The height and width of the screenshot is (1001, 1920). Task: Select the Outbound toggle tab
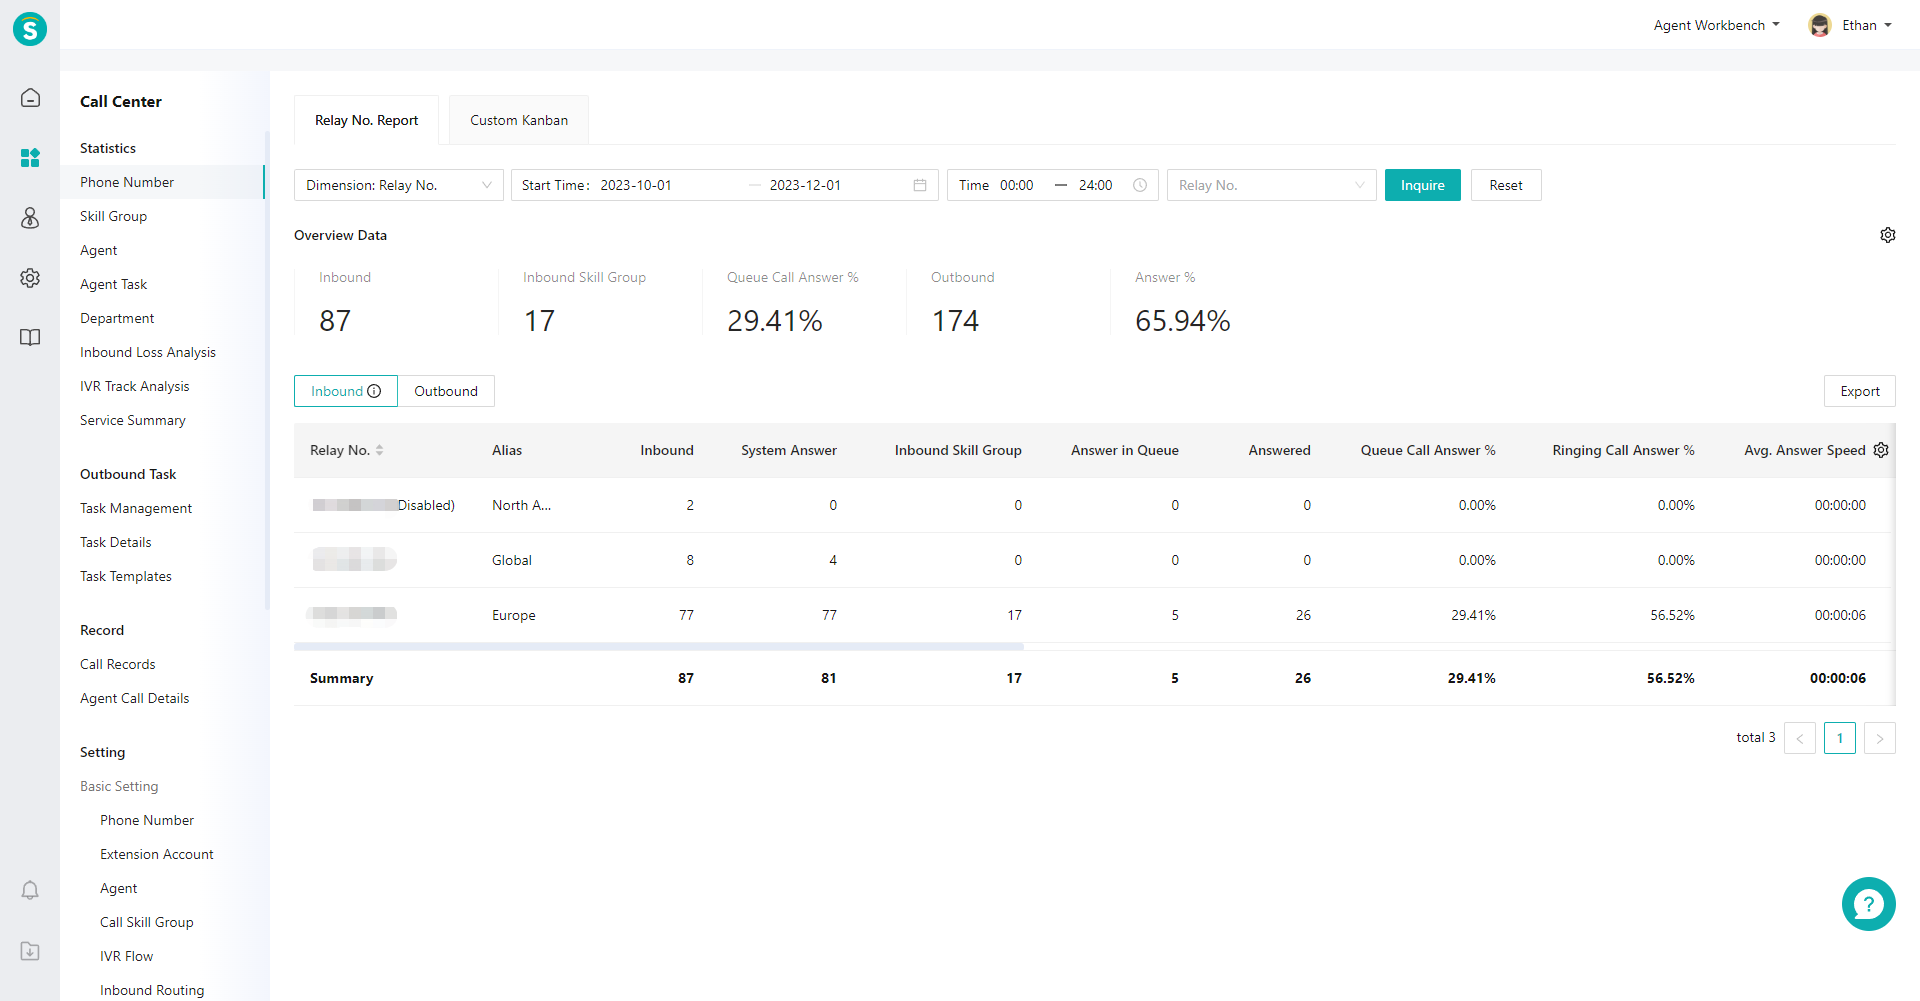point(446,391)
